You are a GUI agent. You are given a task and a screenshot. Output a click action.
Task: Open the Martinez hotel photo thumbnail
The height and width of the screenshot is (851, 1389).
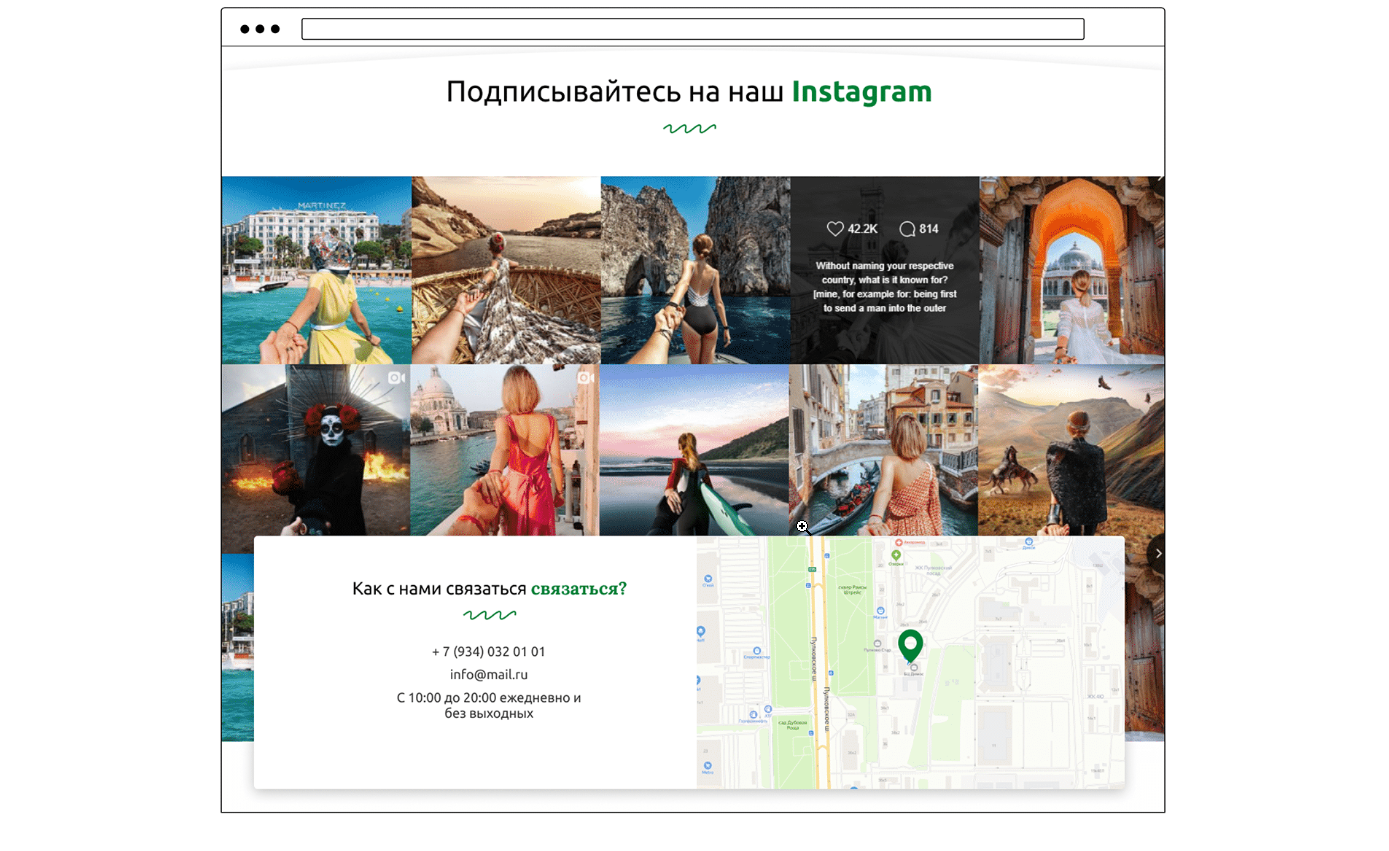tap(316, 270)
